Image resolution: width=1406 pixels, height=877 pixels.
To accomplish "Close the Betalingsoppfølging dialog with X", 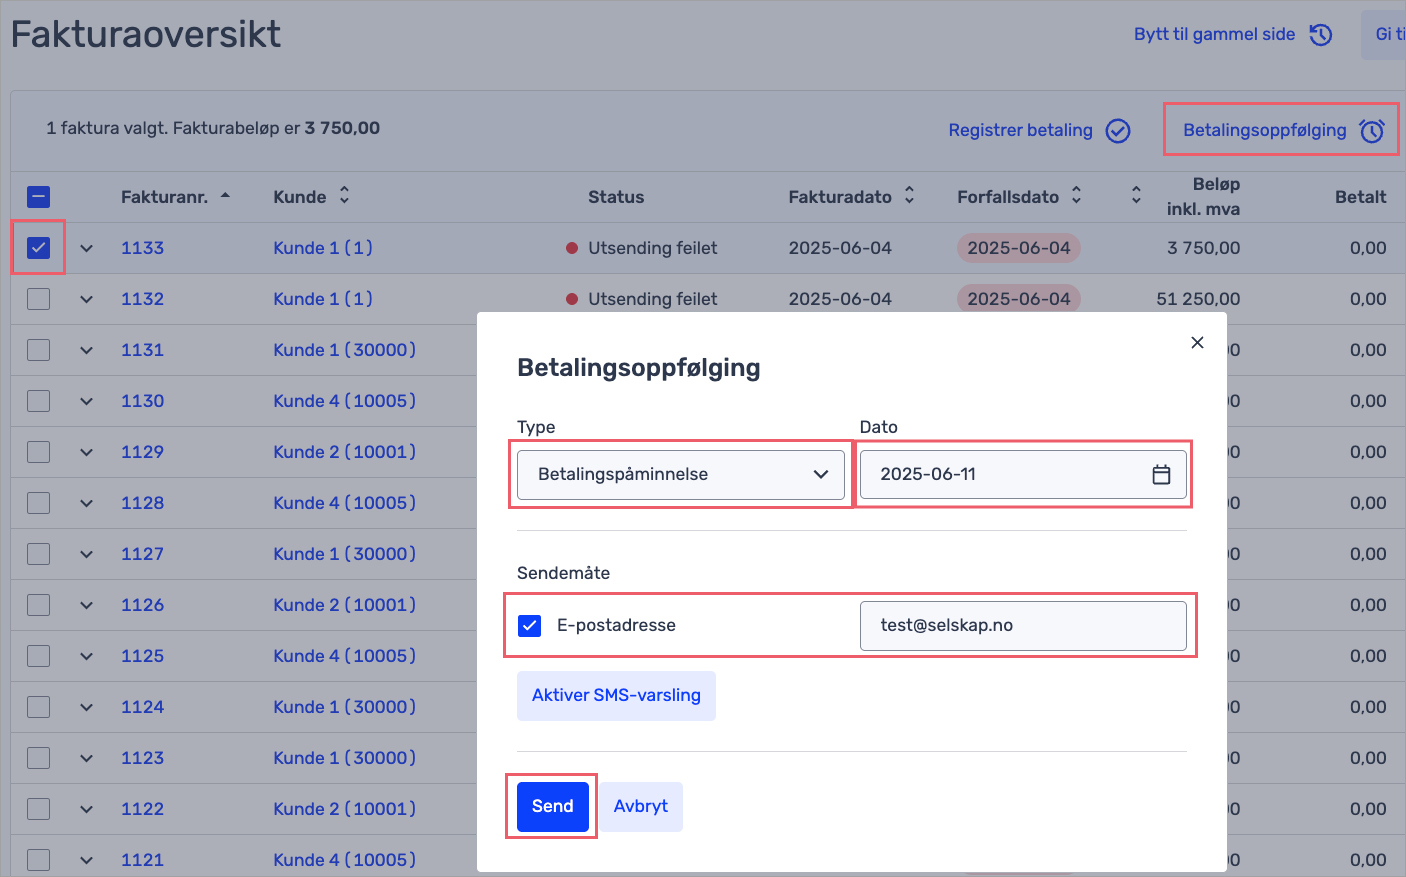I will 1197,343.
